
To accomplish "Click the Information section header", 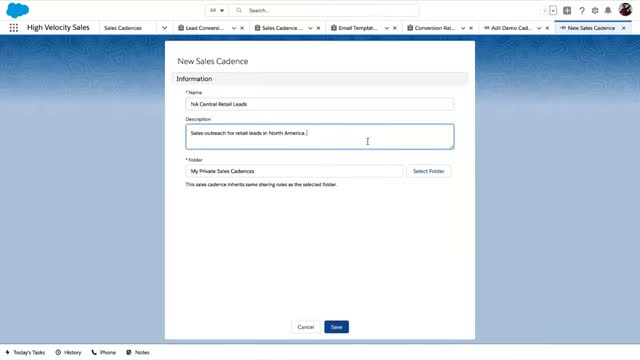I will (320, 79).
